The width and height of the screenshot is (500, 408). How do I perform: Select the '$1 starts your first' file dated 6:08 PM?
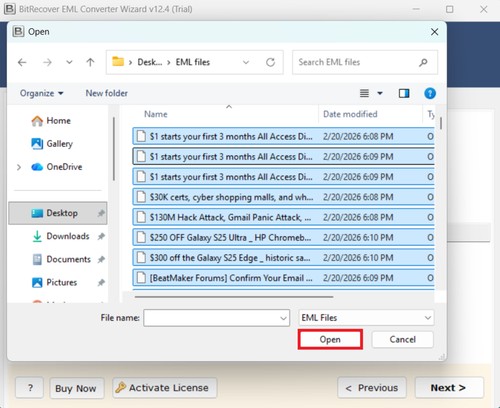click(x=283, y=136)
